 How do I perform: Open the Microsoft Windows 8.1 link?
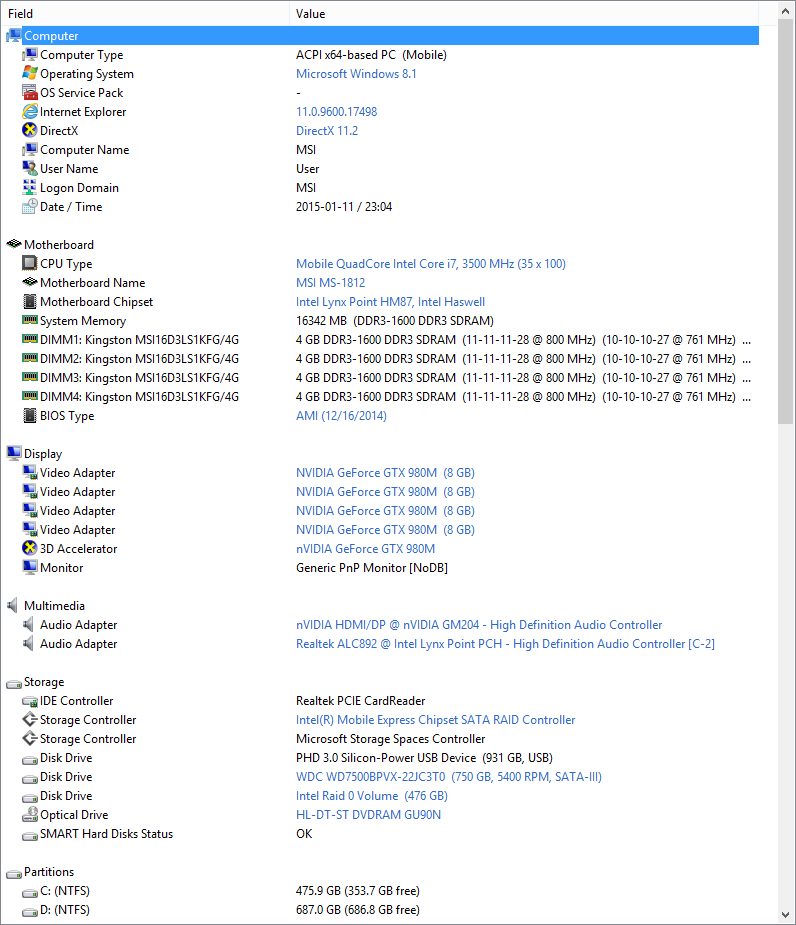(356, 74)
